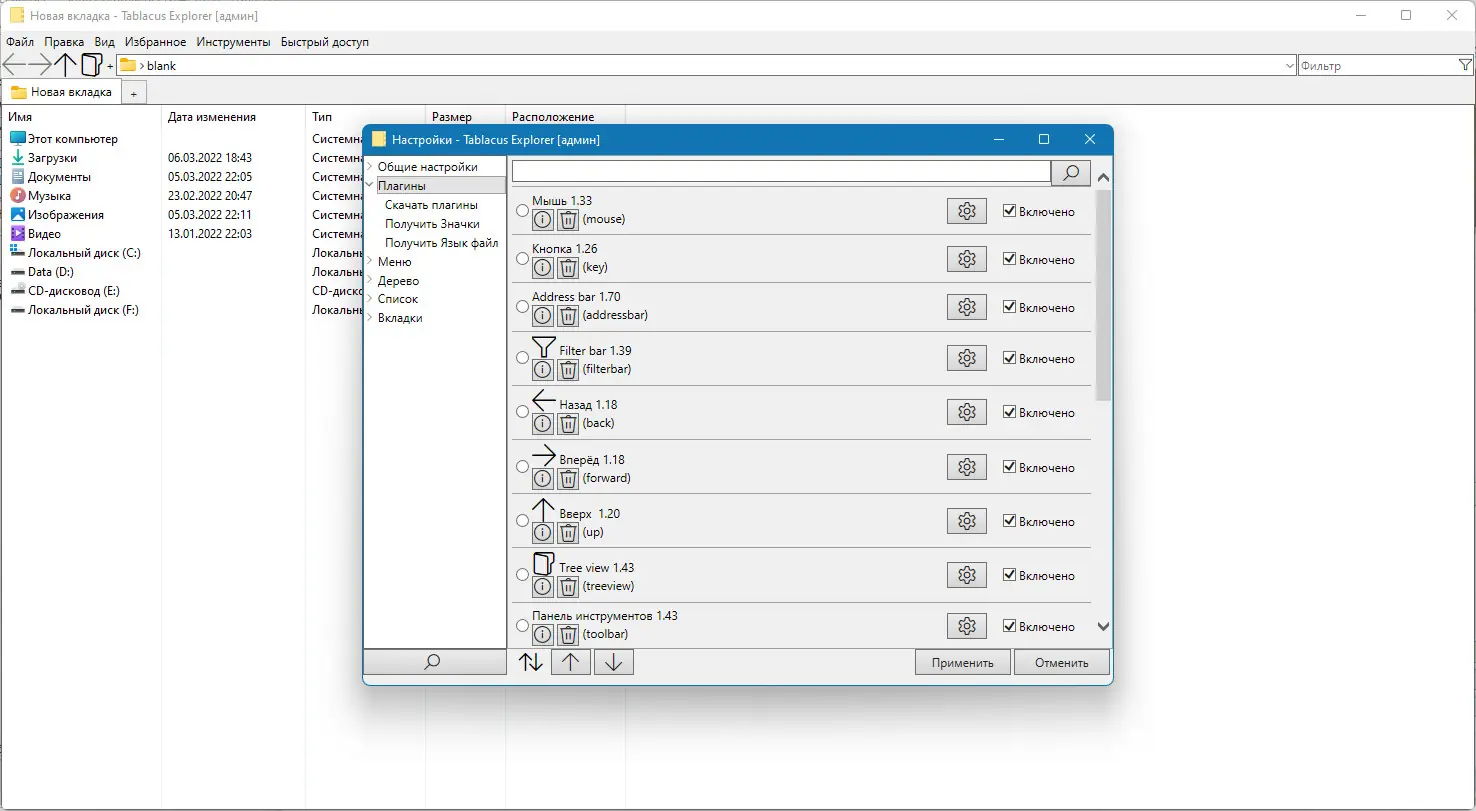Go forward using main toolbar Forward arrow

tap(40, 66)
